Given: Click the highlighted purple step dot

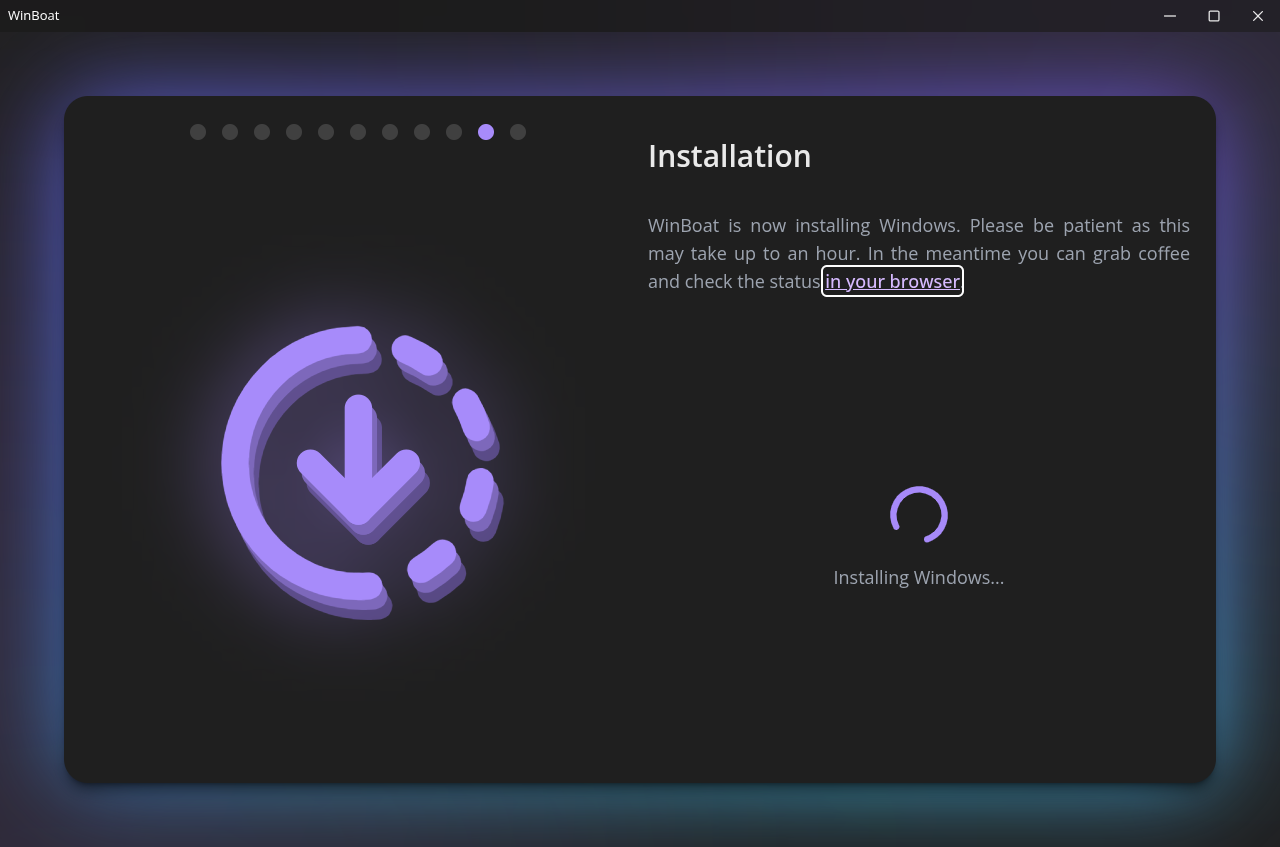Looking at the screenshot, I should 486,132.
